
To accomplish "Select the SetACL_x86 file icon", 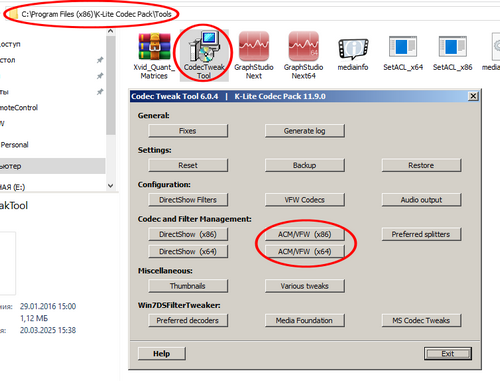I will (452, 47).
